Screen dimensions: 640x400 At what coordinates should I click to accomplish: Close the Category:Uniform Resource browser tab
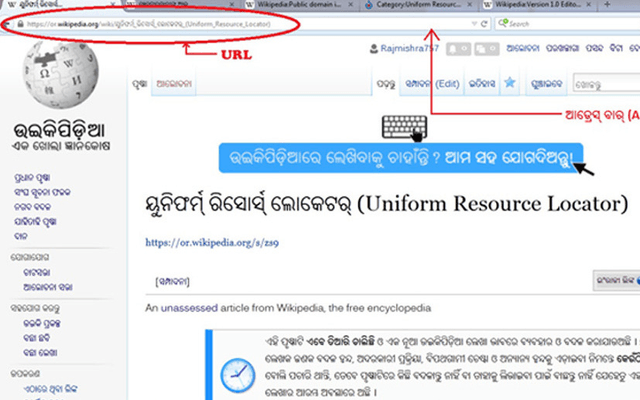(x=470, y=4)
